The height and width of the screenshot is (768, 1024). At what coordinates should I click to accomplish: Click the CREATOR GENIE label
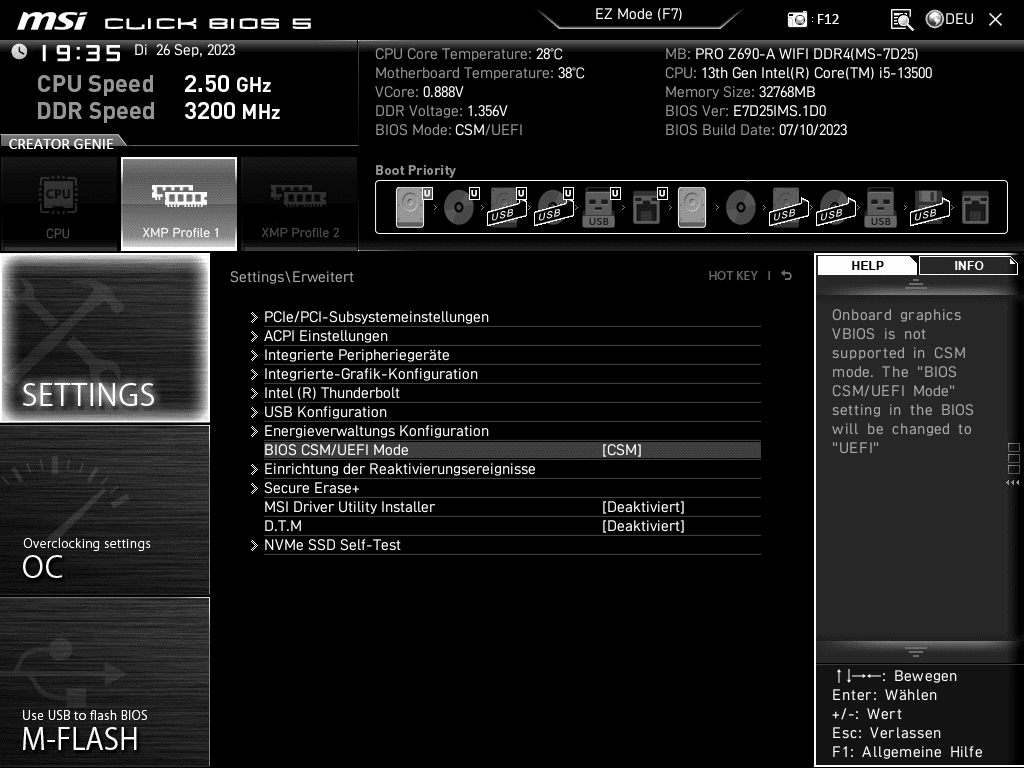click(61, 144)
